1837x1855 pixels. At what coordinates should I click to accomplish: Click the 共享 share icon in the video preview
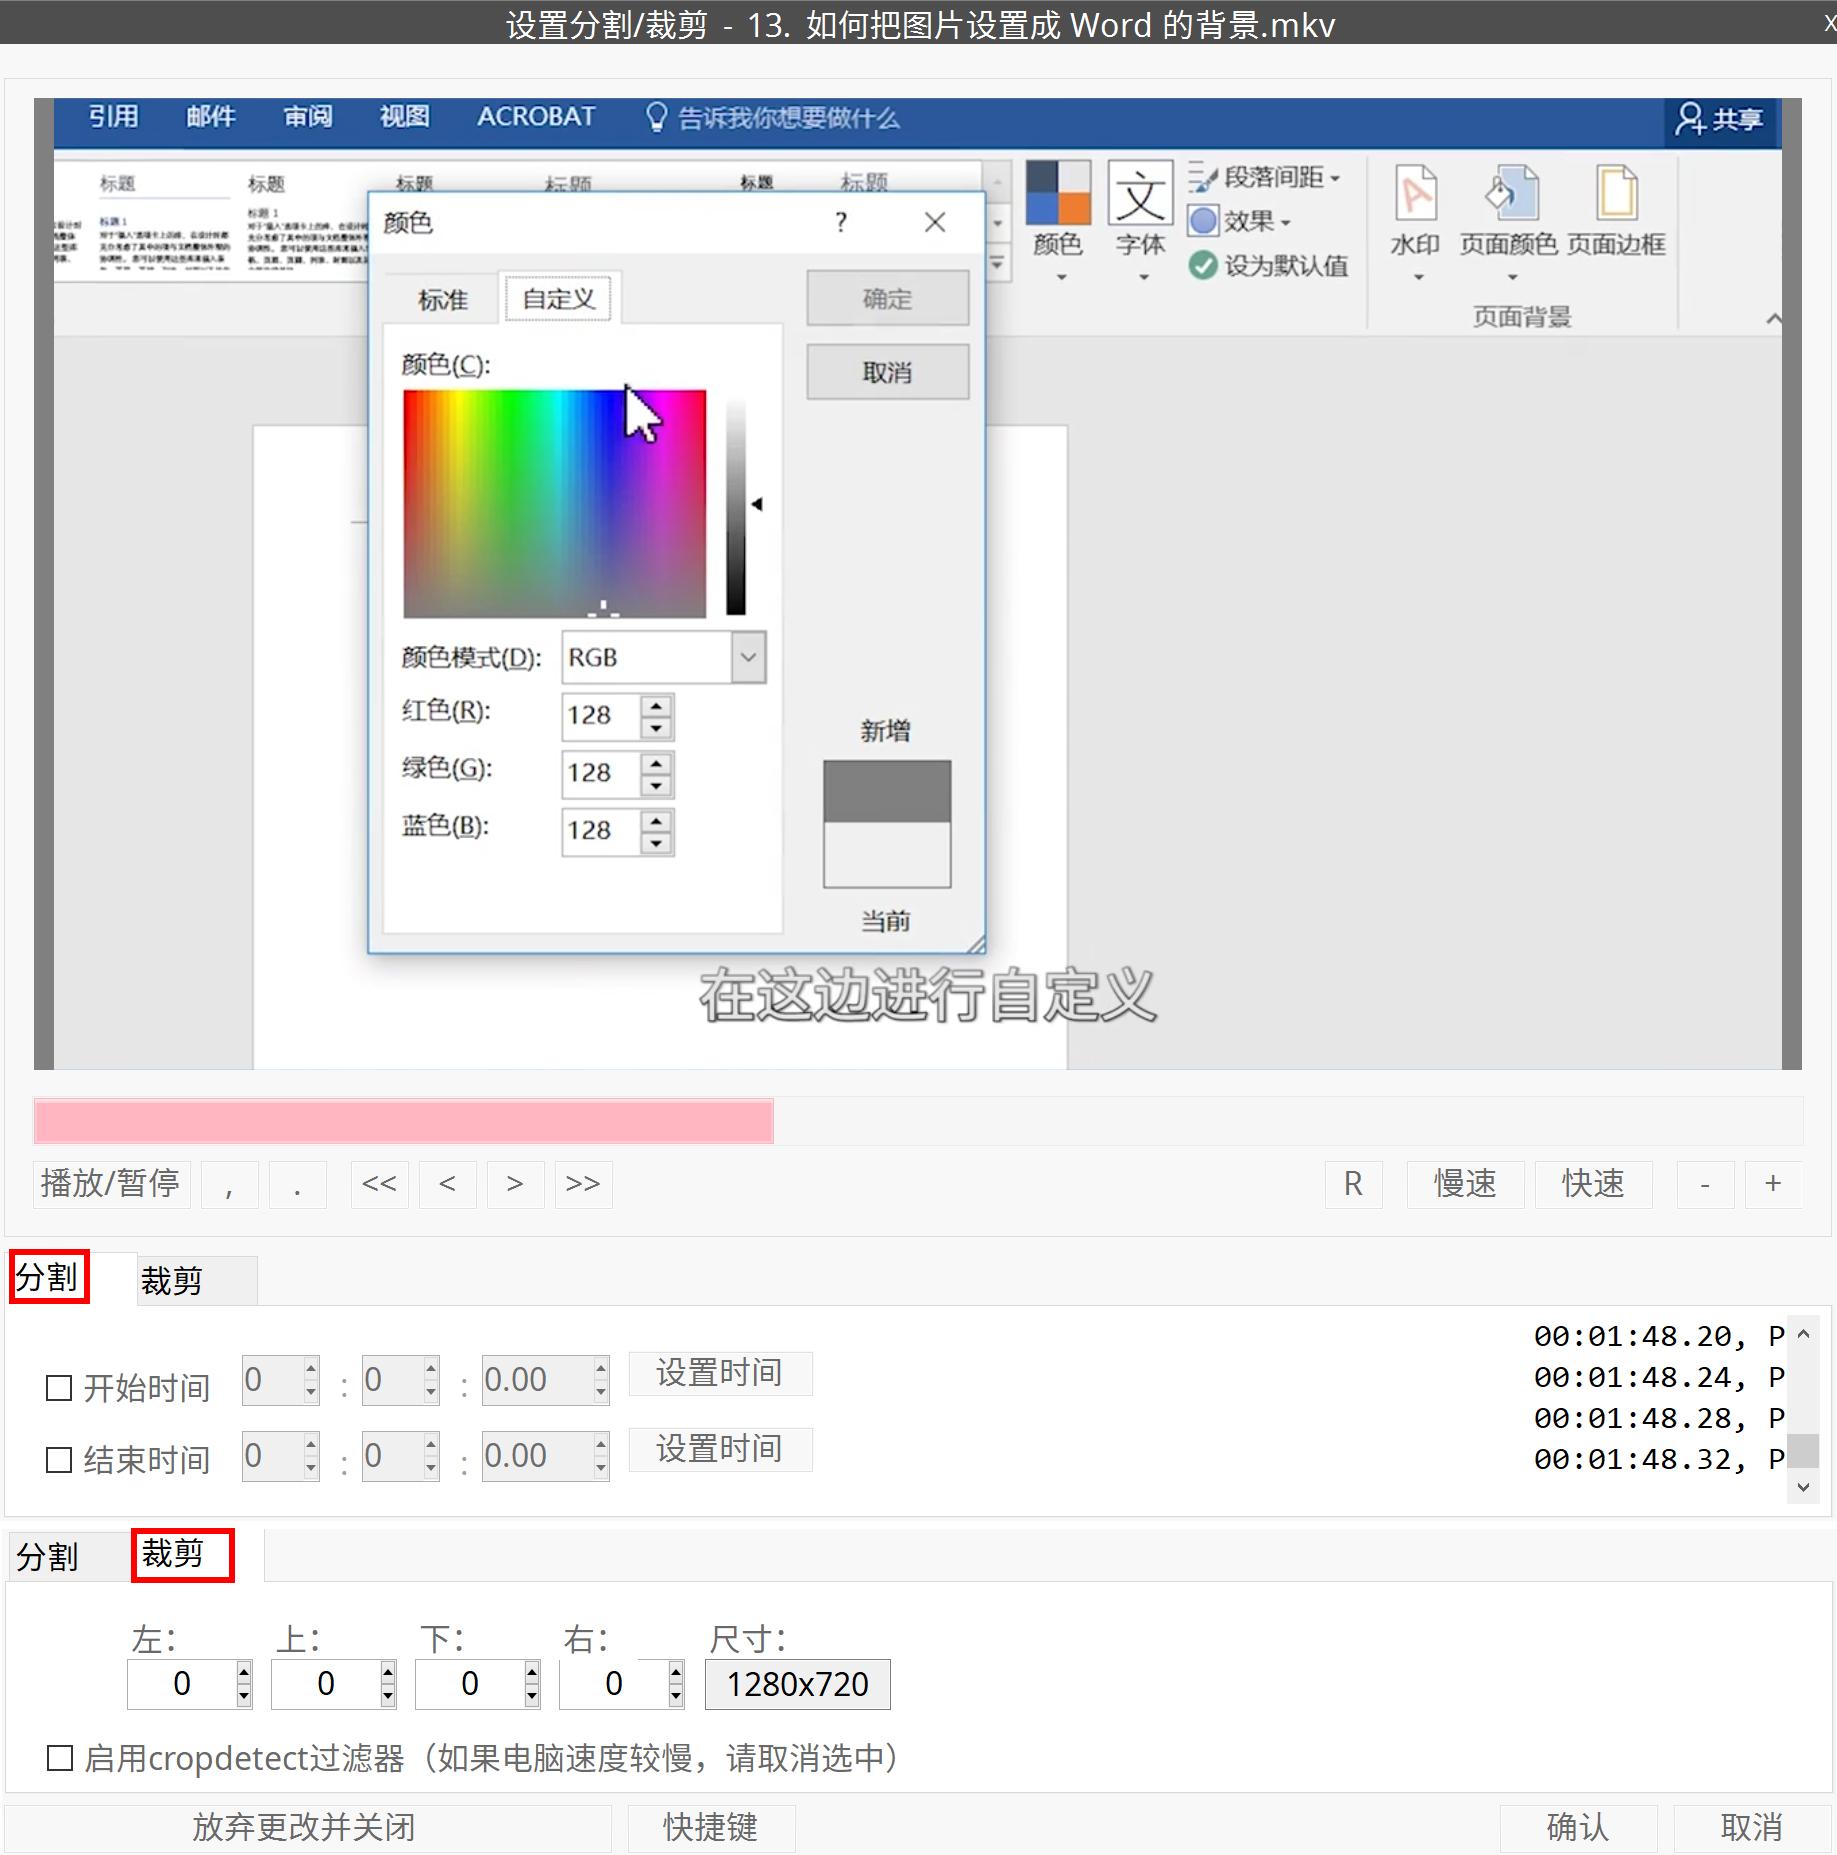pyautogui.click(x=1690, y=119)
